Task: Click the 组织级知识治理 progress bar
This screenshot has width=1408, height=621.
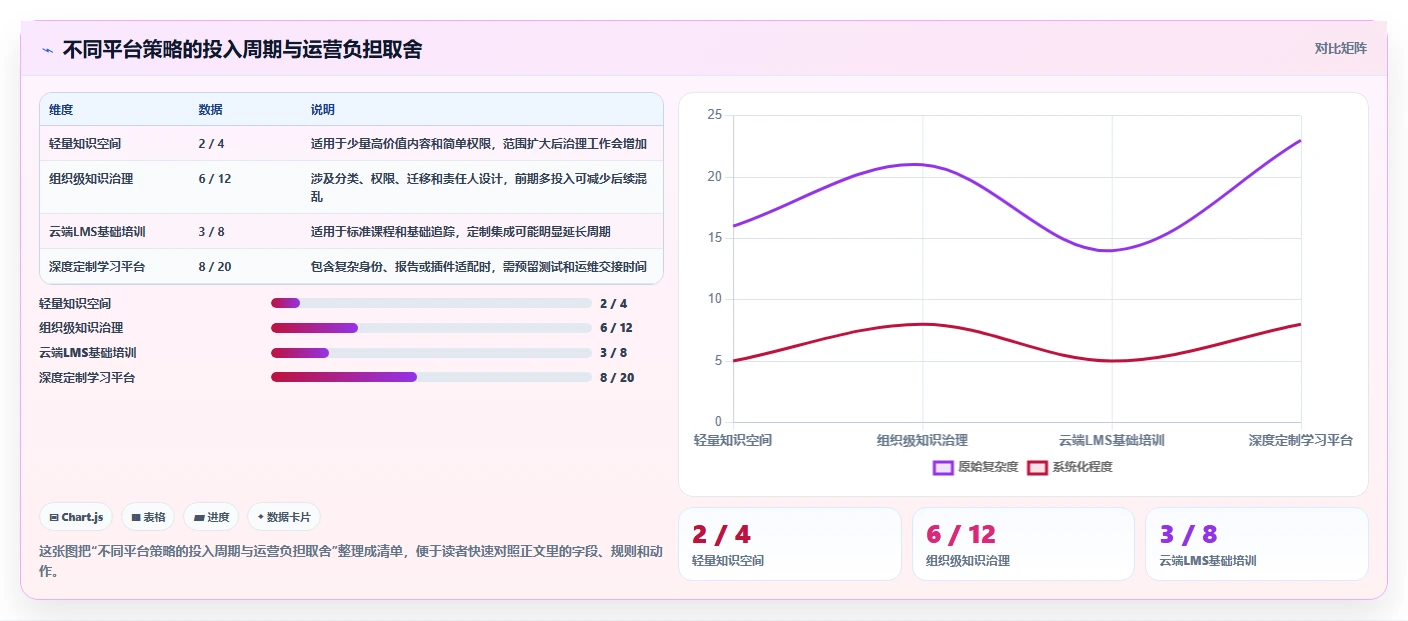Action: tap(431, 328)
